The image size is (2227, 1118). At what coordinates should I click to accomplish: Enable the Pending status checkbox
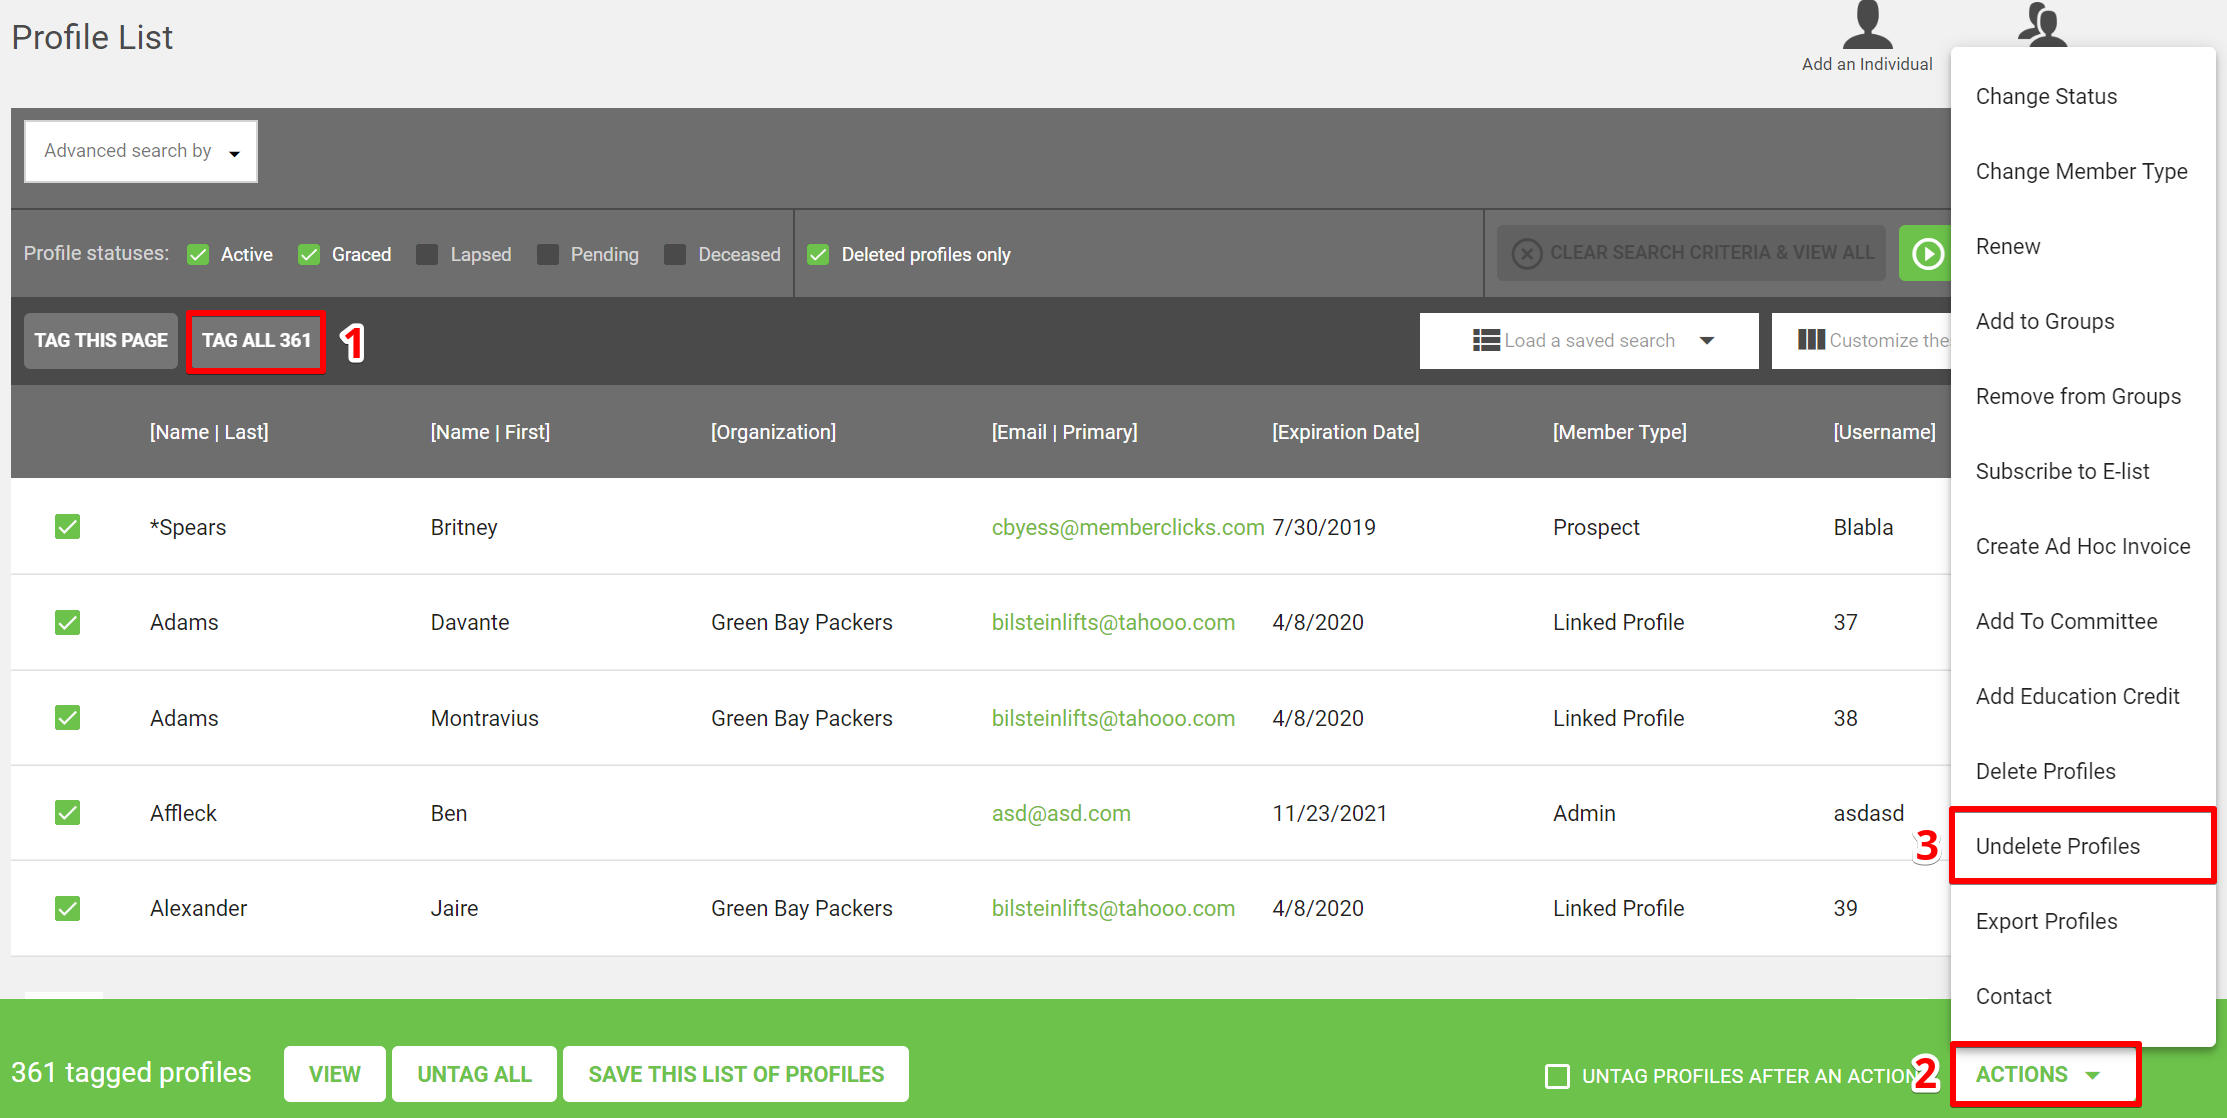(548, 254)
